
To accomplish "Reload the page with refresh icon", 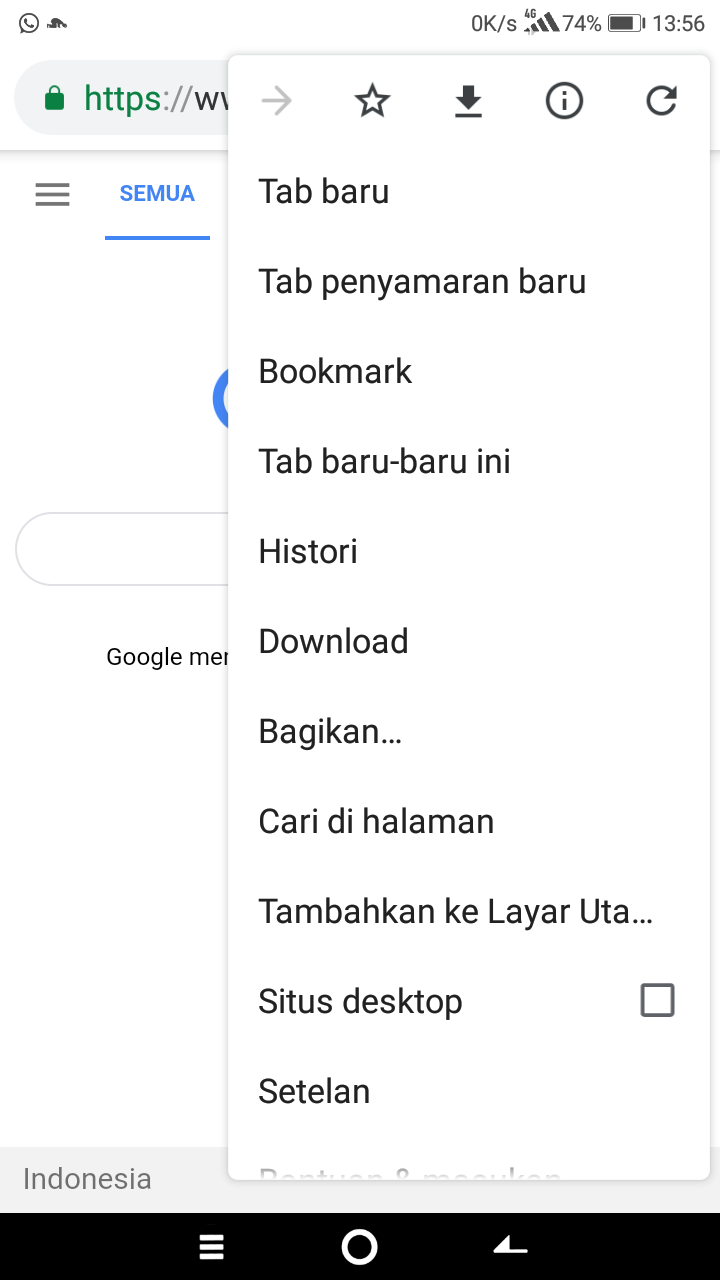I will [661, 101].
